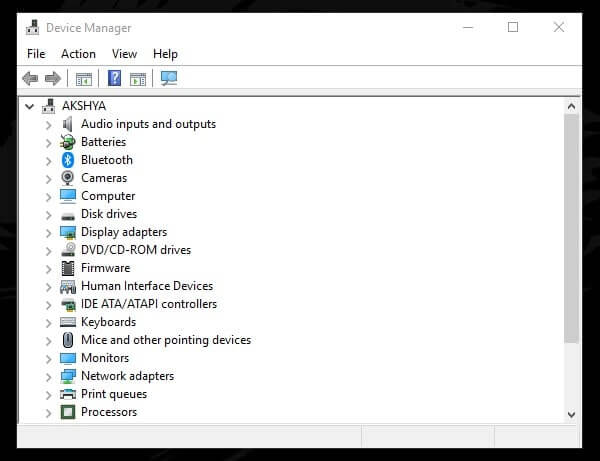This screenshot has width=600, height=461.
Task: Click the vertical scrollbar thumb
Action: pos(571,228)
